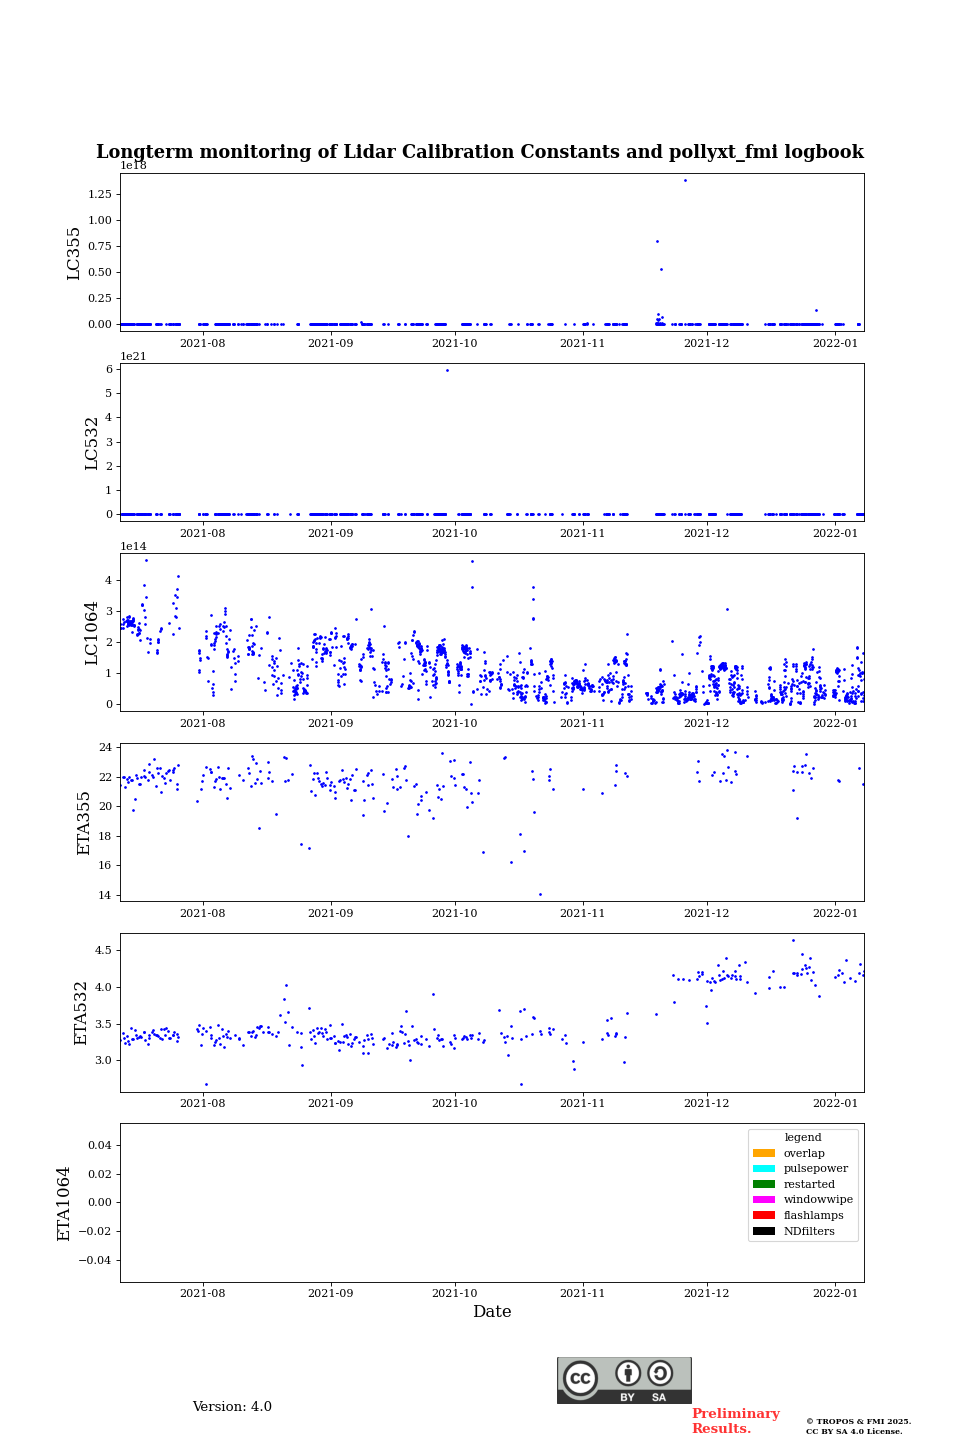Click the green restarted legend swatch
Viewport: 960px width, 1440px height.
764,1184
